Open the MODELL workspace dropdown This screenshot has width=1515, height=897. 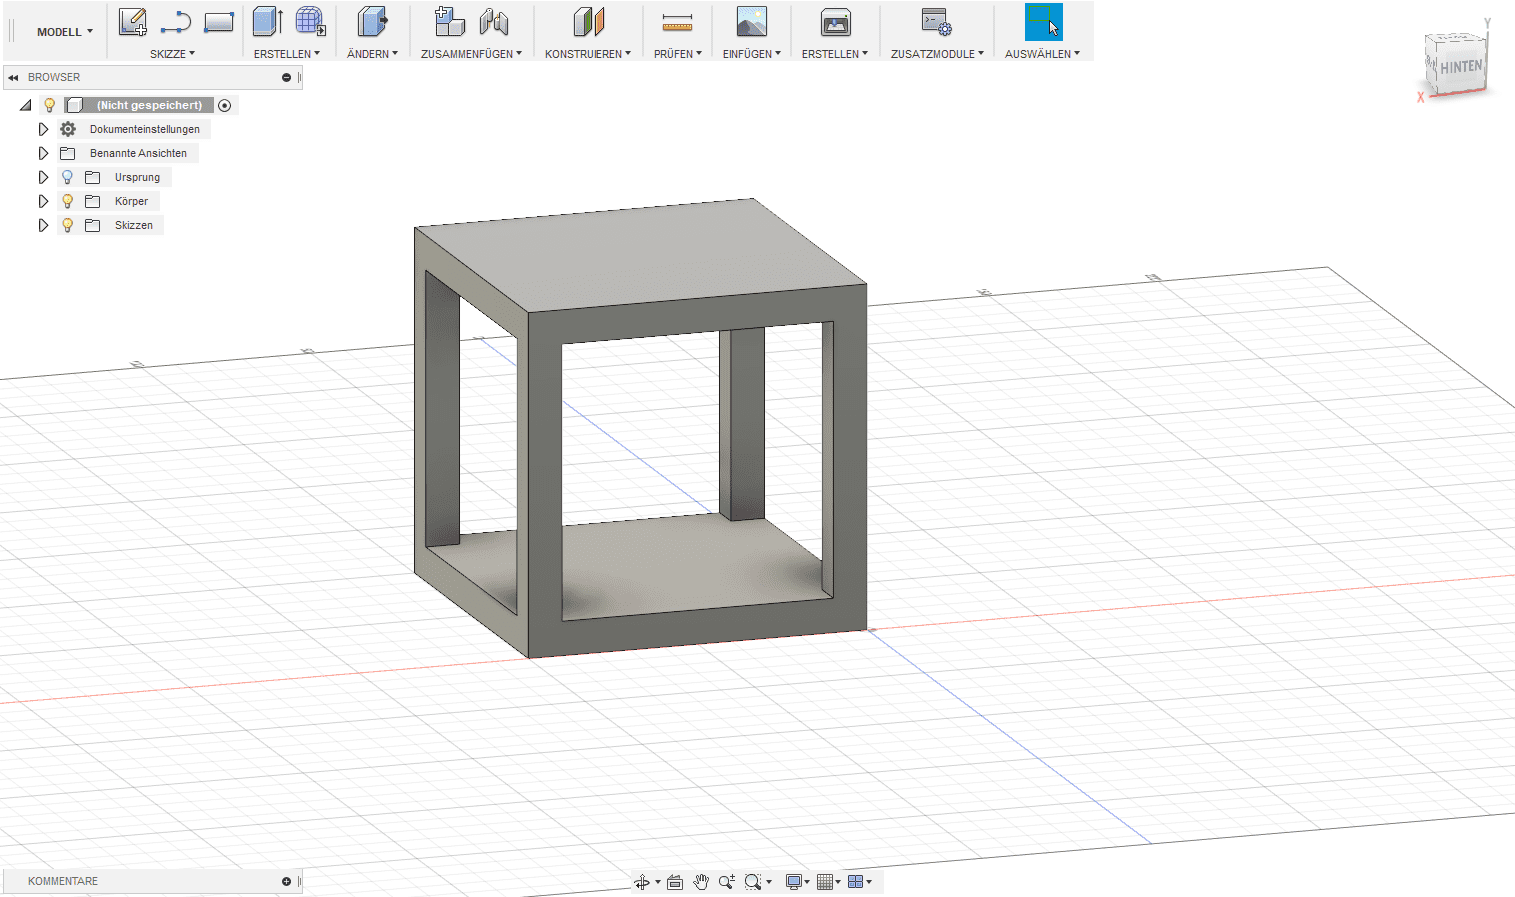(64, 32)
